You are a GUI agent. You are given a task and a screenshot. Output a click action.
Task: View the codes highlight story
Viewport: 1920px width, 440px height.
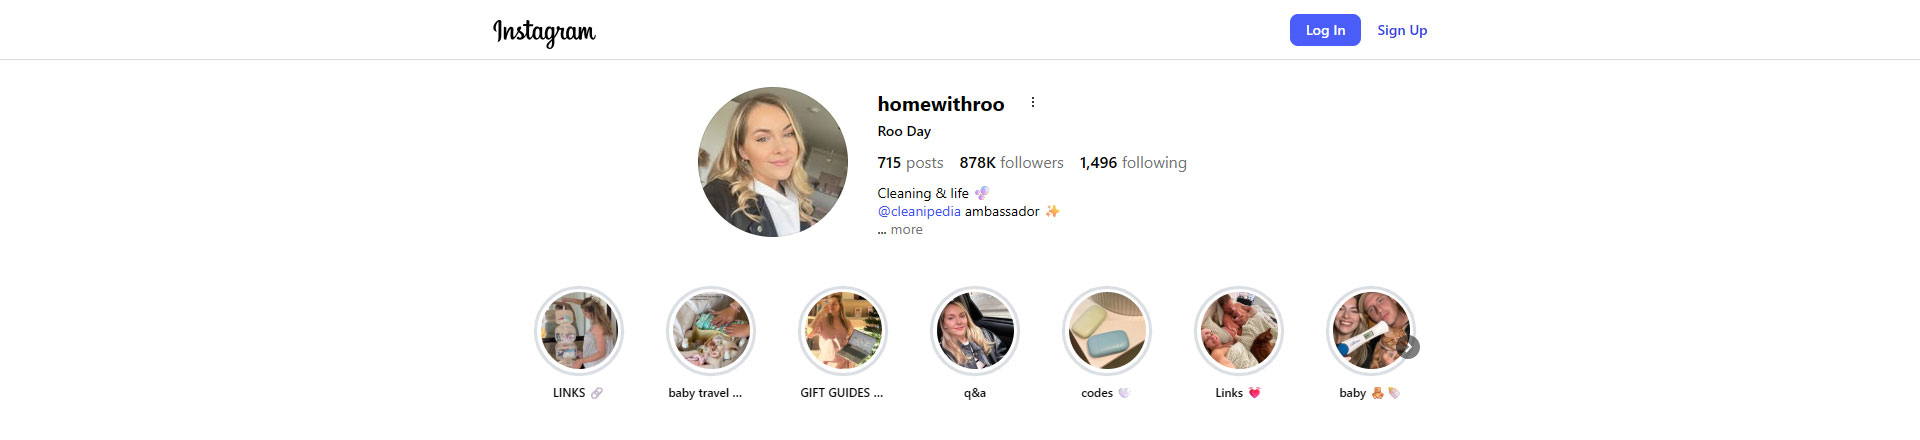1107,331
